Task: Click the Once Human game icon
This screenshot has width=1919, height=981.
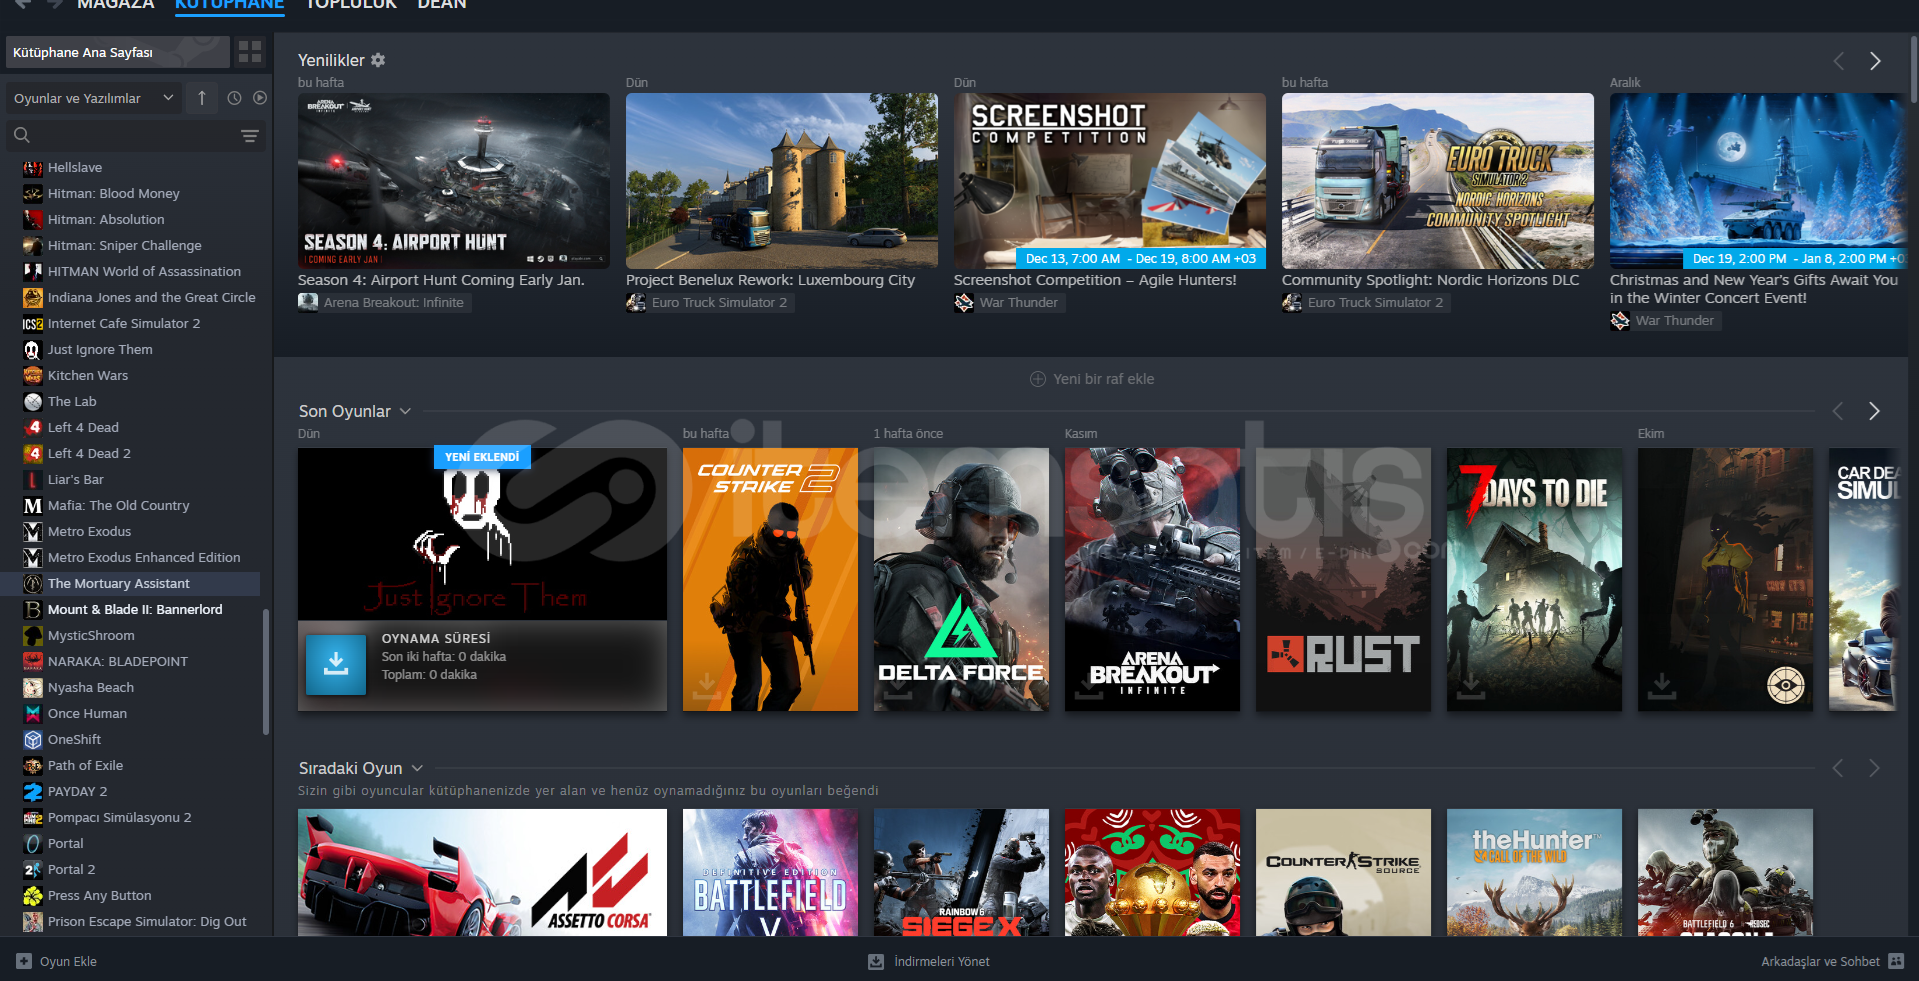Action: coord(33,714)
